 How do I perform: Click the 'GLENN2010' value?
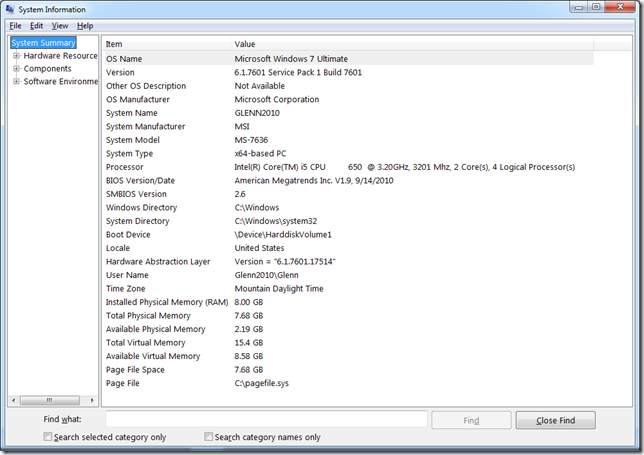pos(257,113)
